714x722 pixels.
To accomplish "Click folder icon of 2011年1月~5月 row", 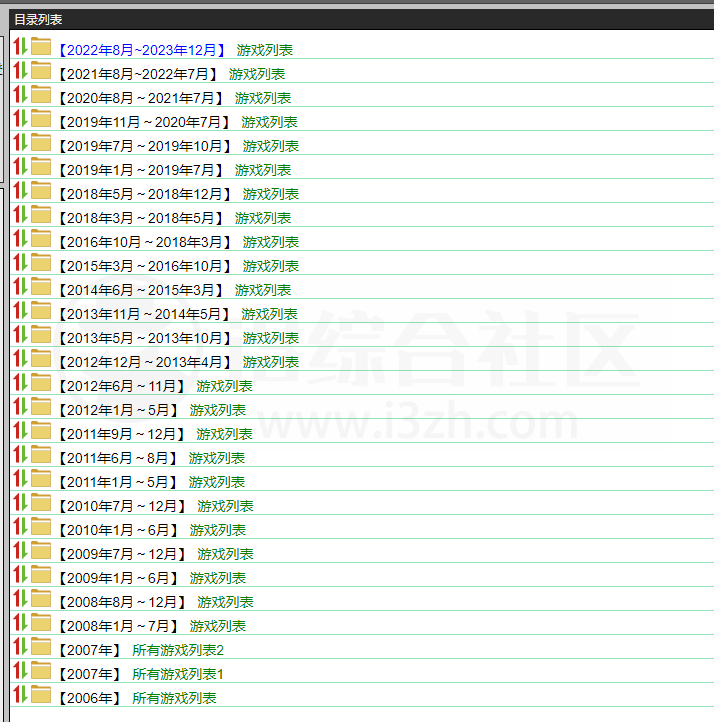I will point(41,478).
